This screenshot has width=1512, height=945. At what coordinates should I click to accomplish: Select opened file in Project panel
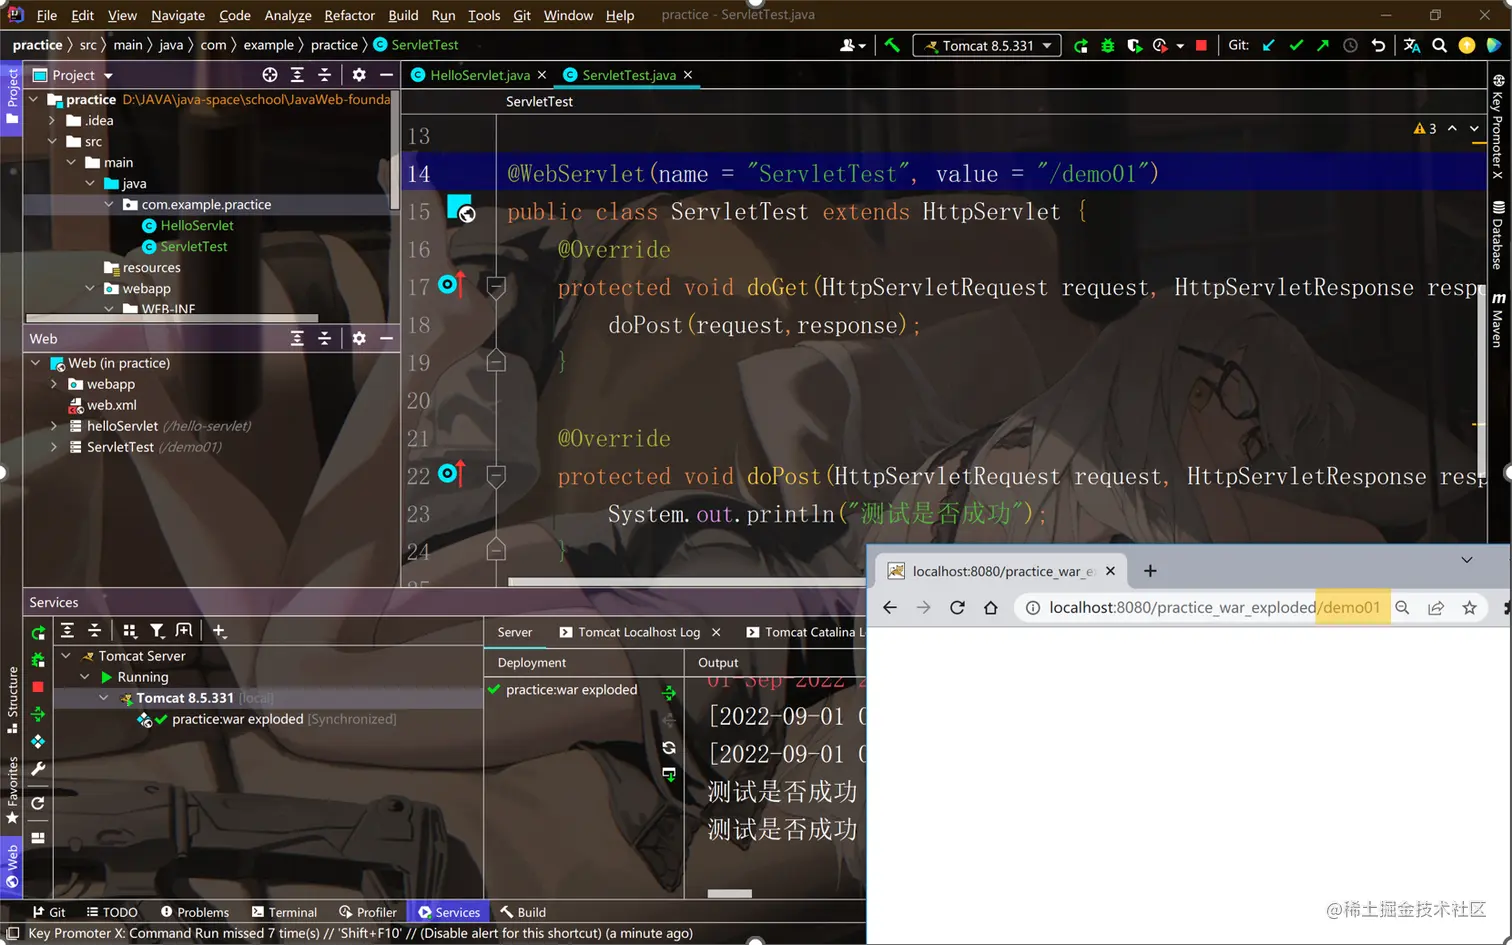(270, 75)
